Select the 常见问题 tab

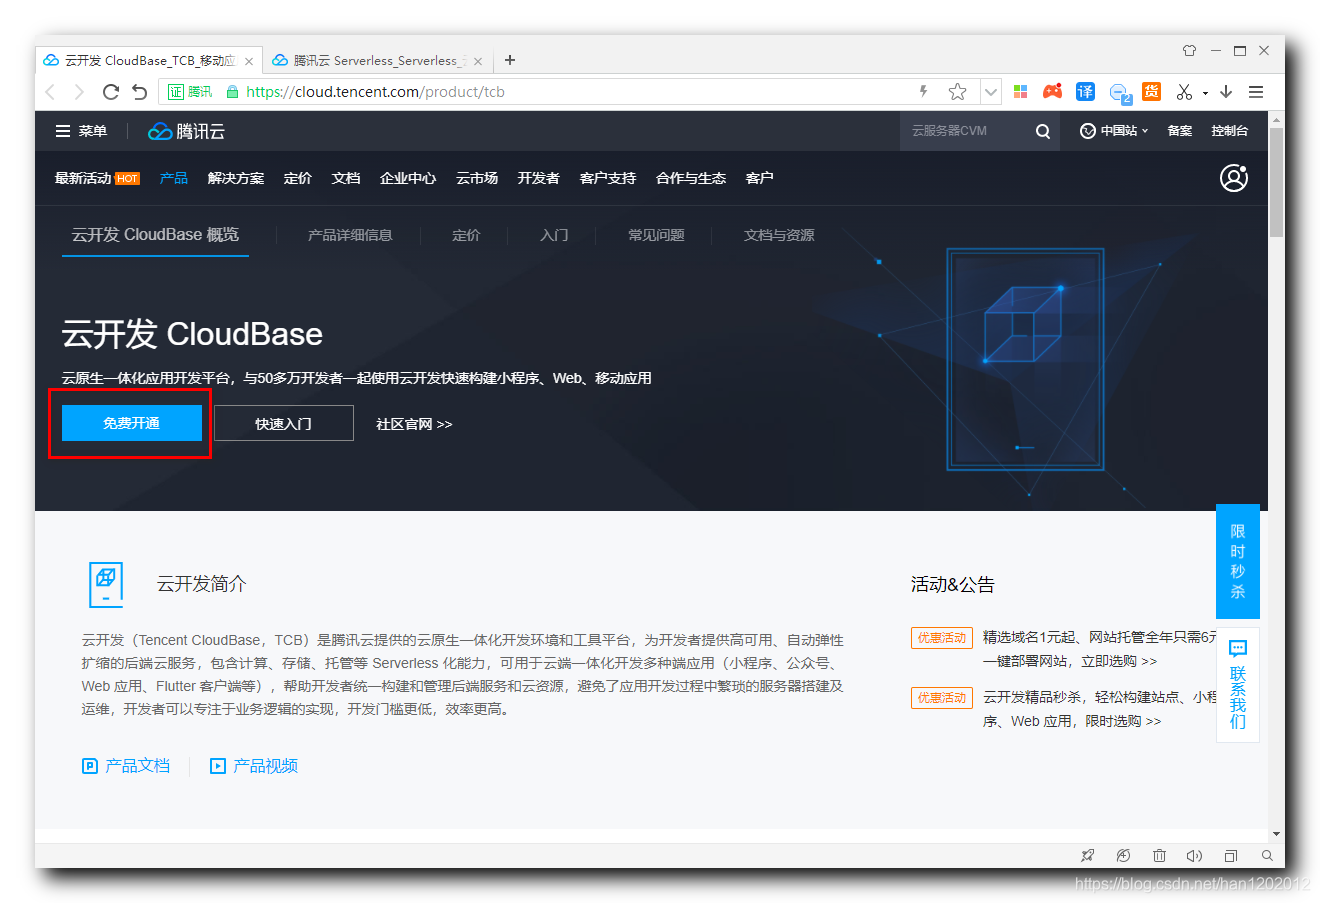[656, 235]
